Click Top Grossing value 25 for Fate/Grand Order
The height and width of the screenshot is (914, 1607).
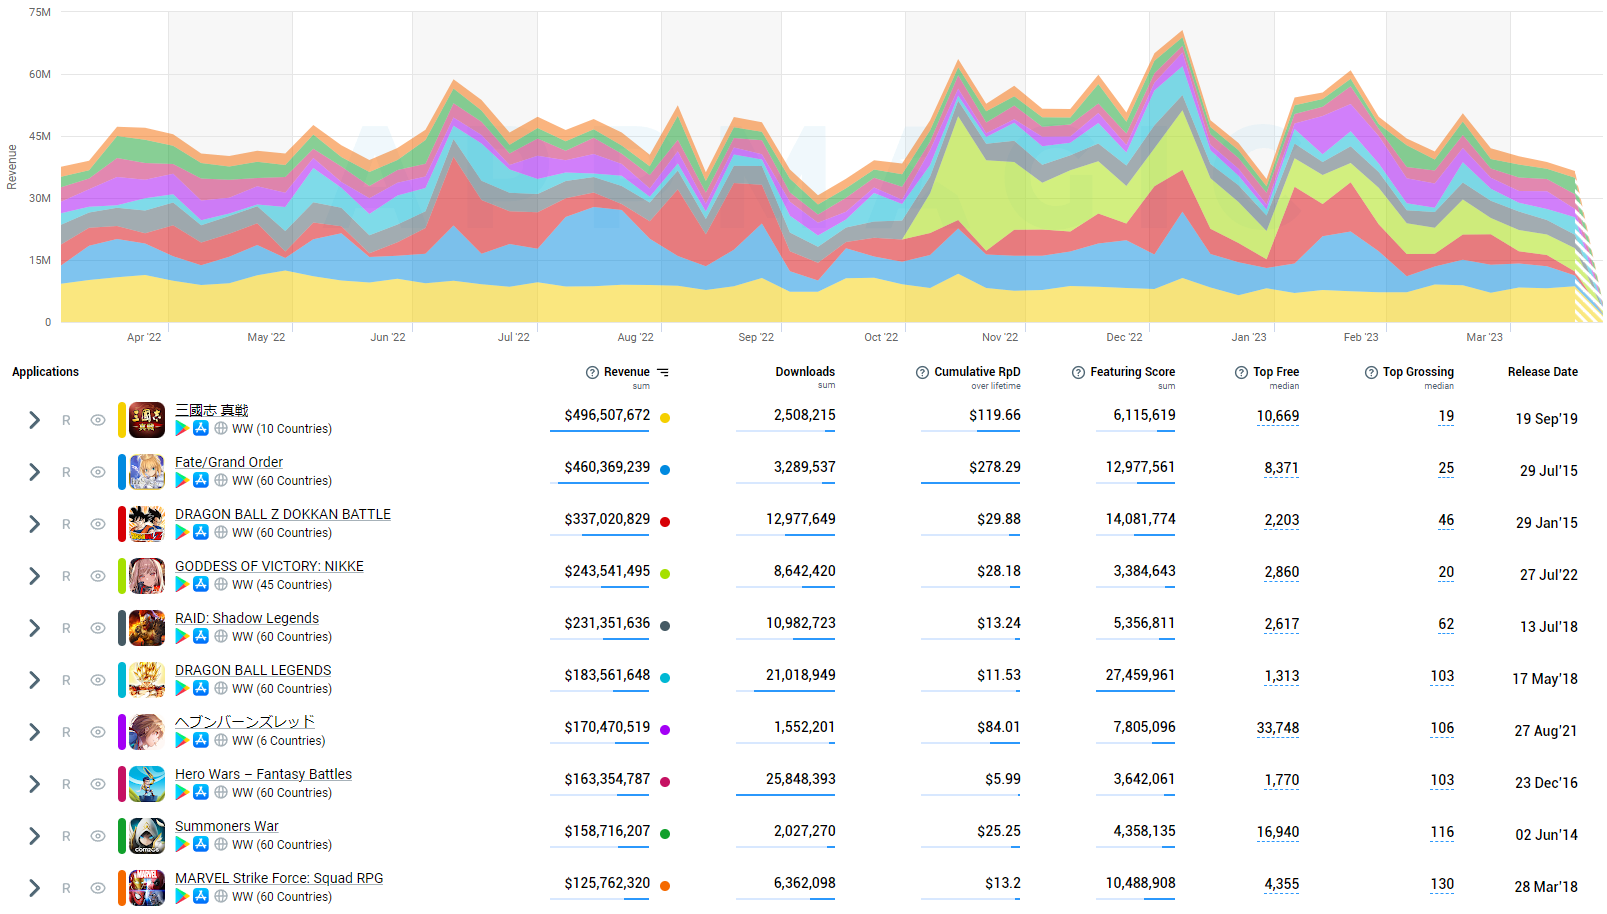coord(1446,468)
